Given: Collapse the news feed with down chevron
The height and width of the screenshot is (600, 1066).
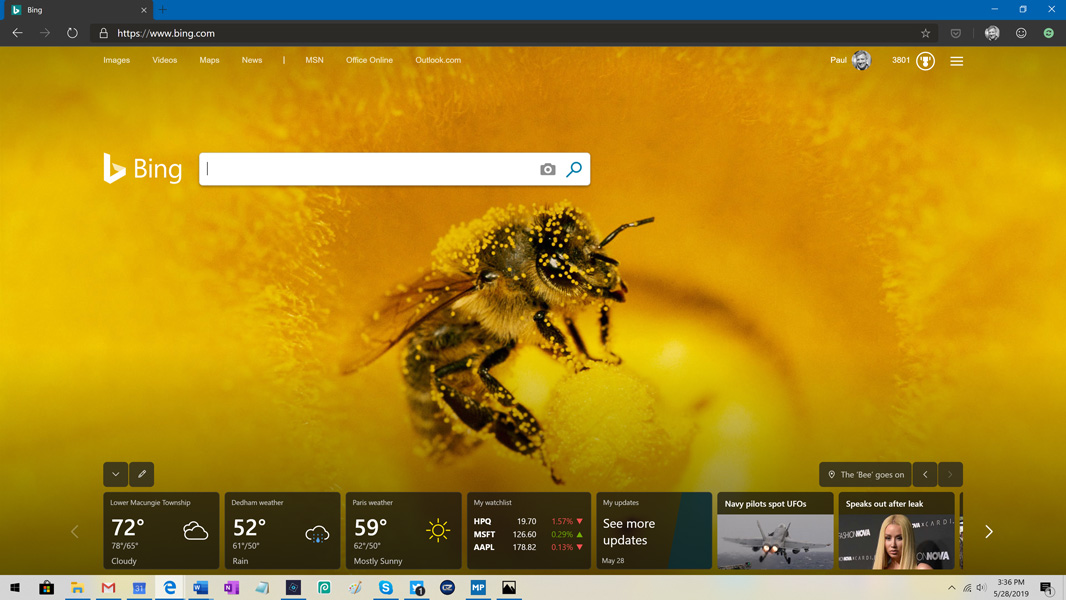Looking at the screenshot, I should point(116,474).
